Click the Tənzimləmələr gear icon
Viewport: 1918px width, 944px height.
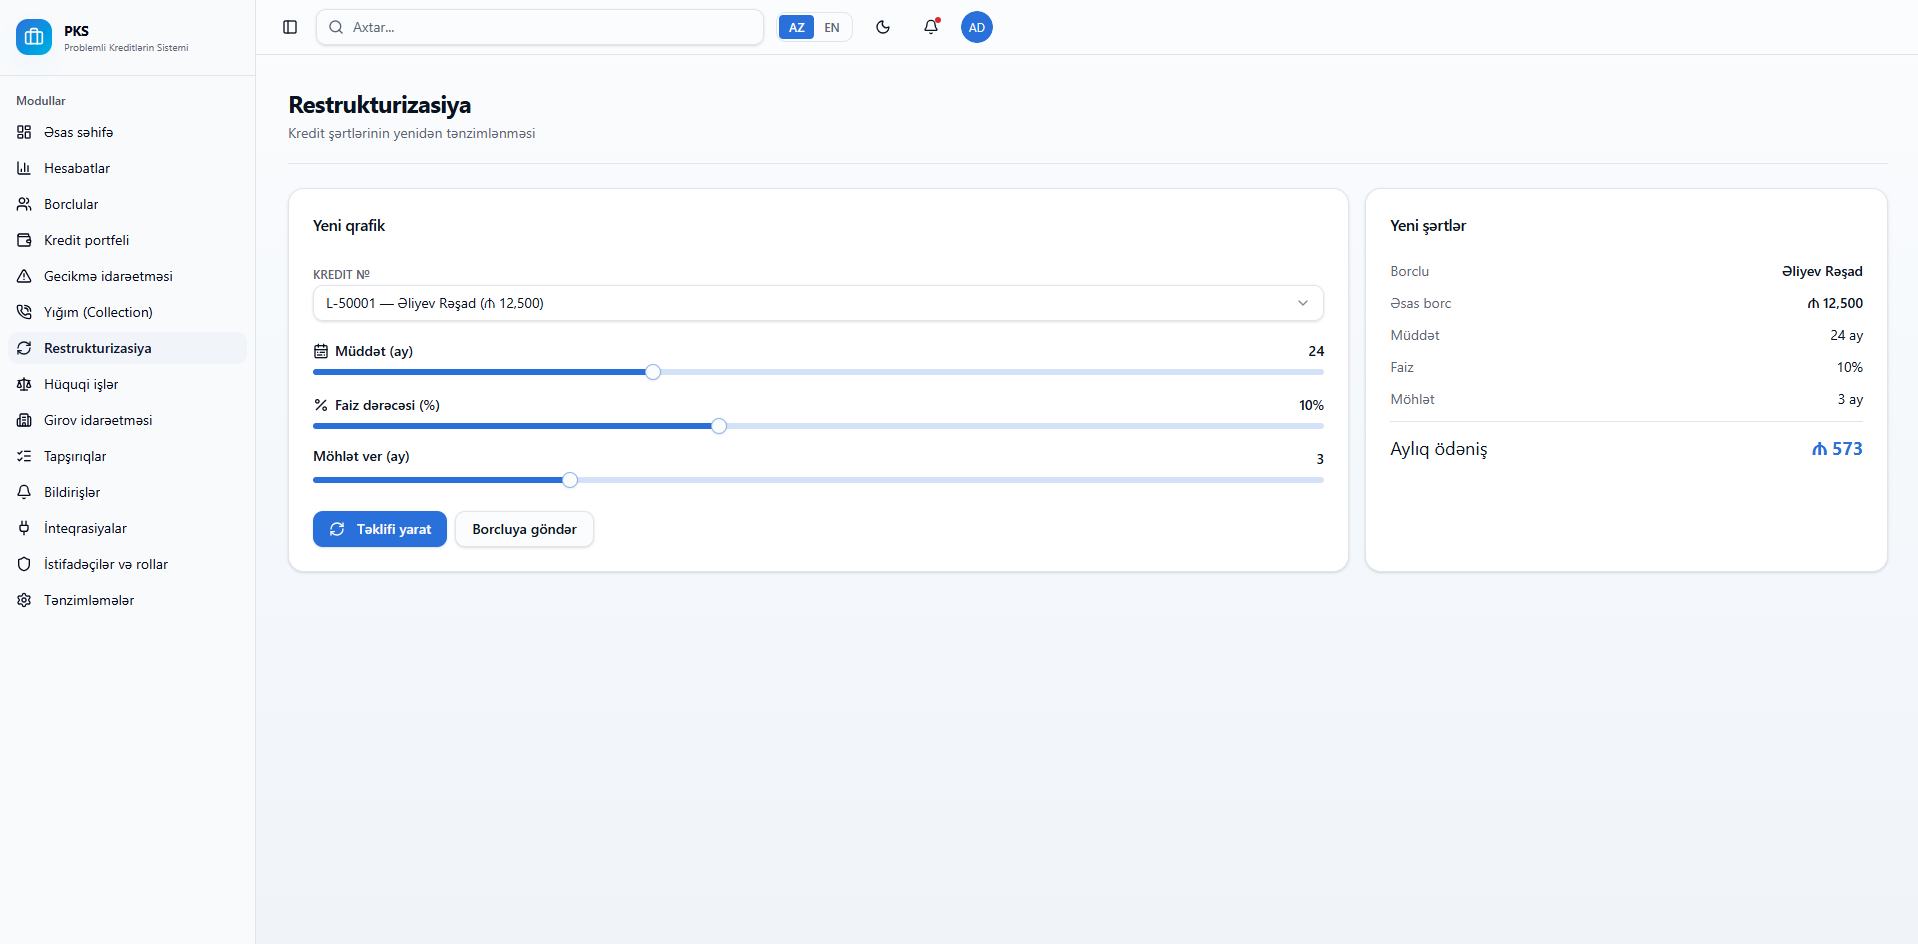click(24, 600)
